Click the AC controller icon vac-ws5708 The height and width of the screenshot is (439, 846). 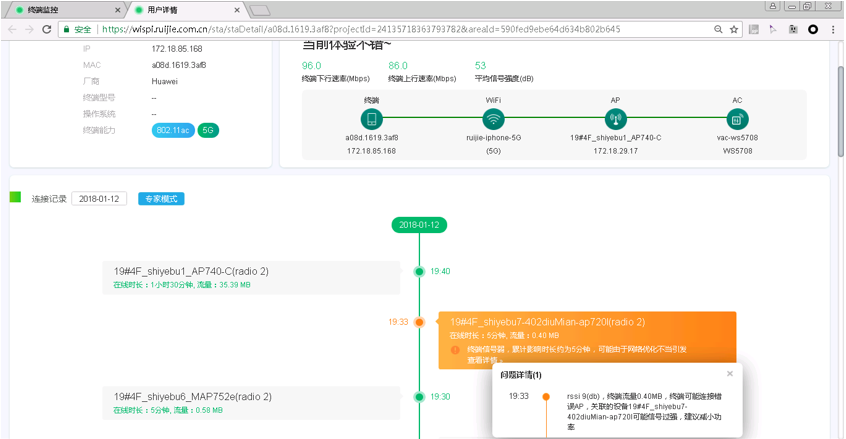coord(737,119)
